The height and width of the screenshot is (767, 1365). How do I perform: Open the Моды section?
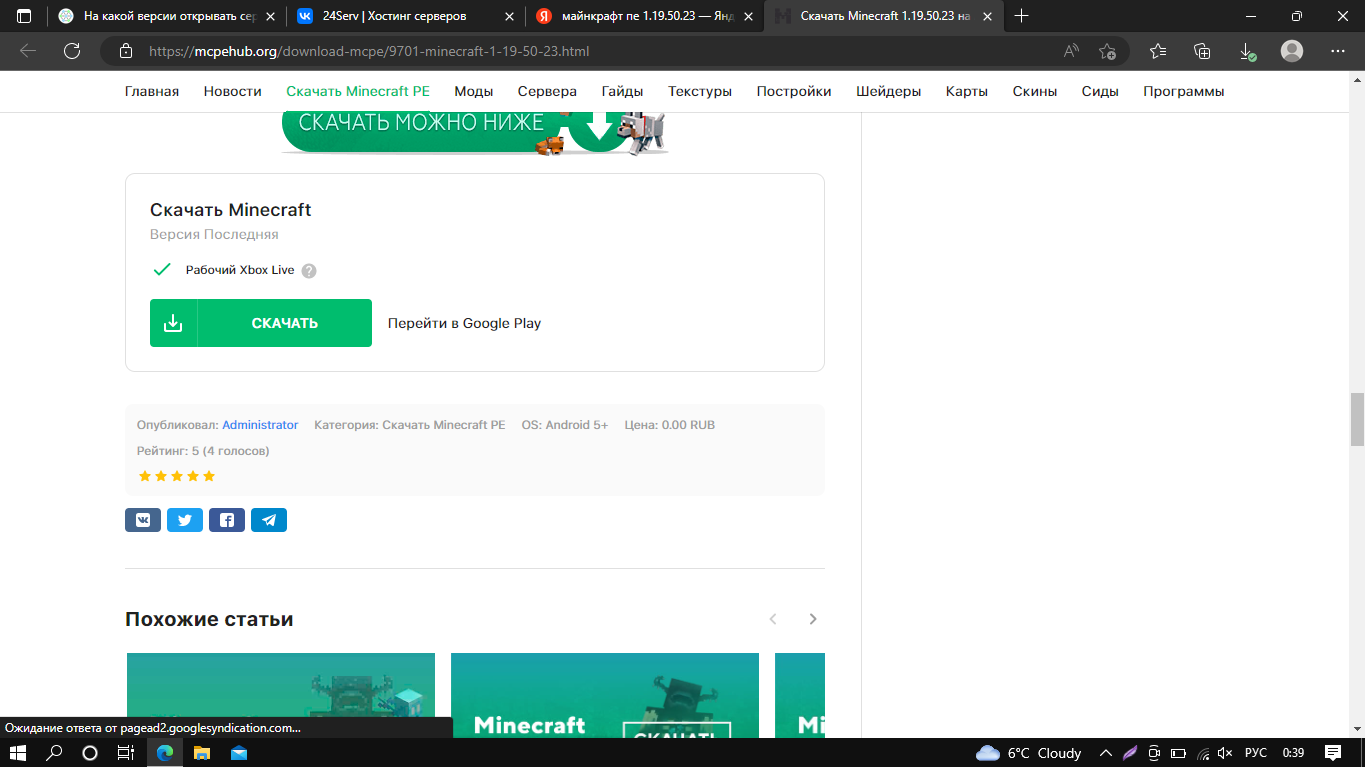(x=474, y=91)
